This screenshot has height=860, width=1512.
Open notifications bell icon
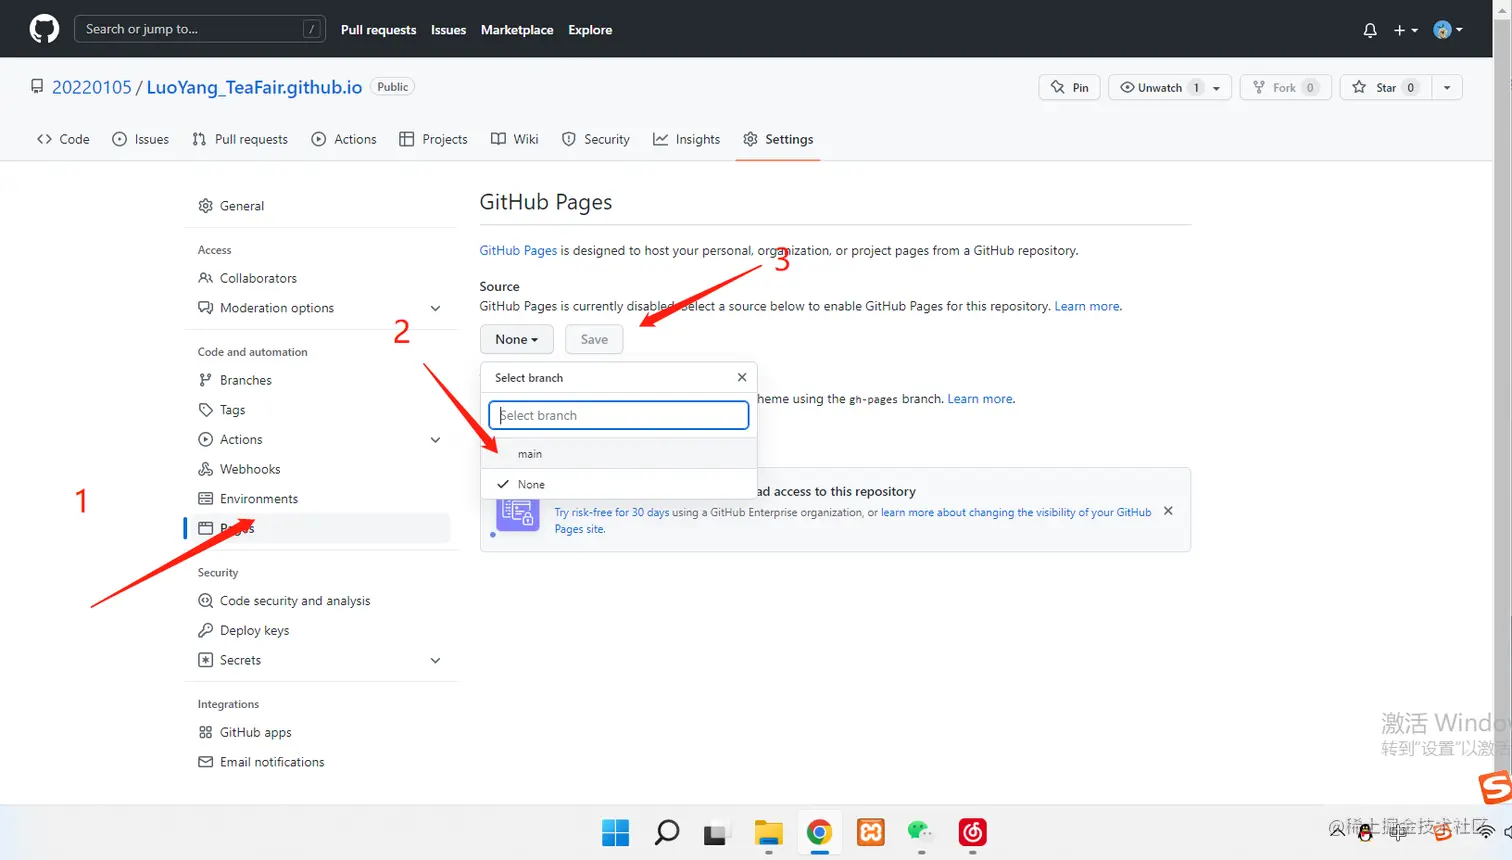1370,30
